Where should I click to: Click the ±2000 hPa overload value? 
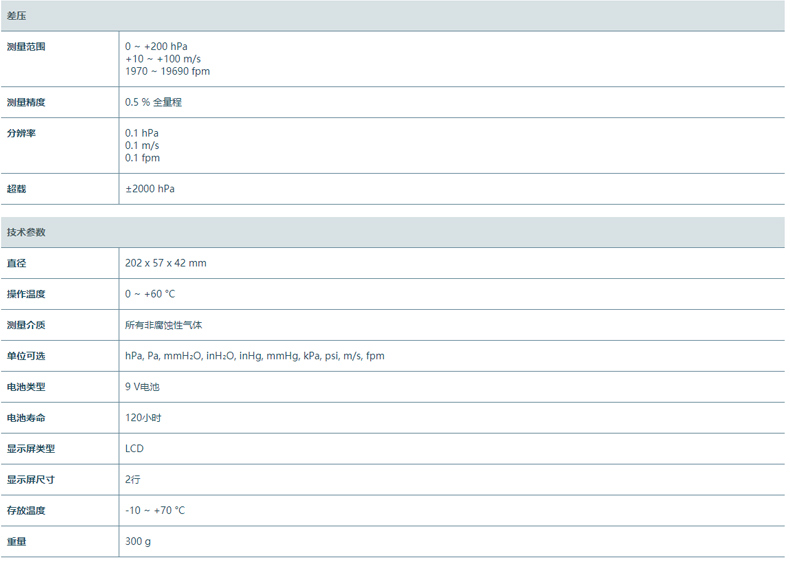pos(150,188)
